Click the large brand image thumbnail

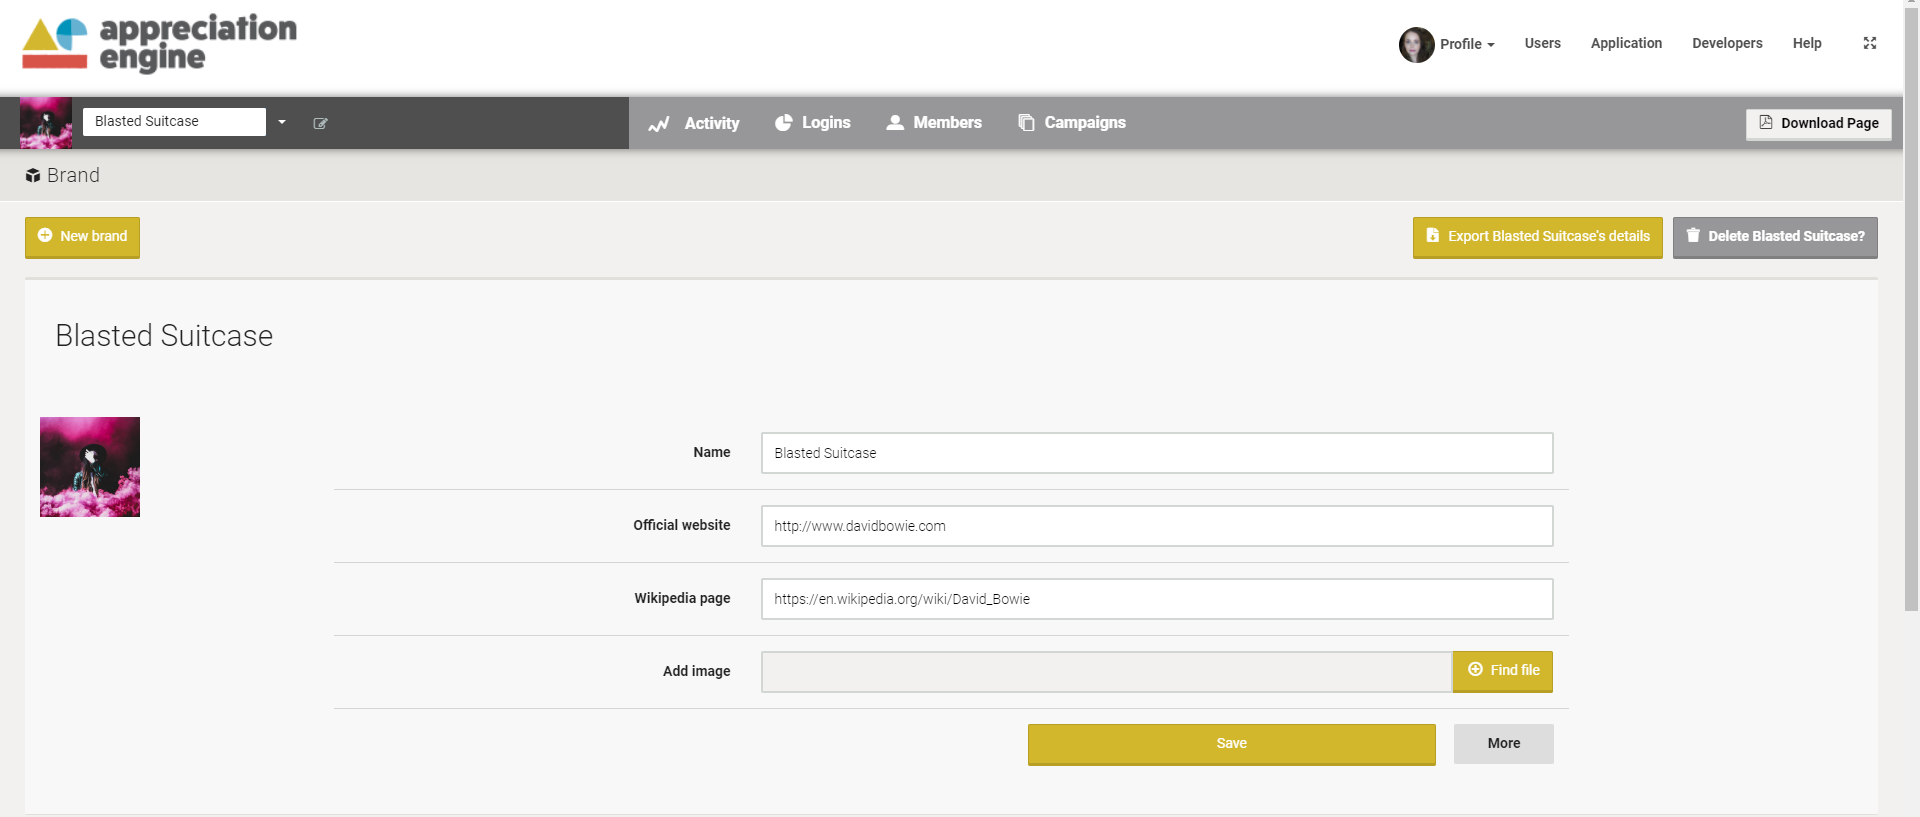point(90,467)
